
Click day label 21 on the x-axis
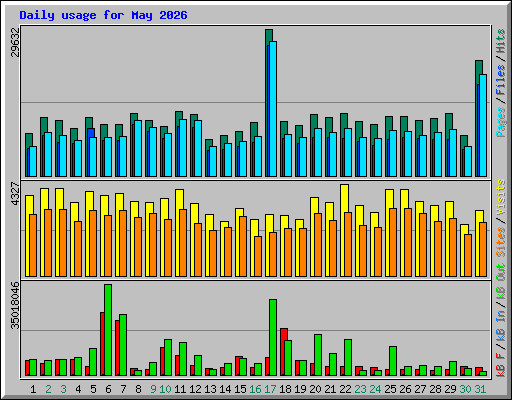pyautogui.click(x=330, y=389)
